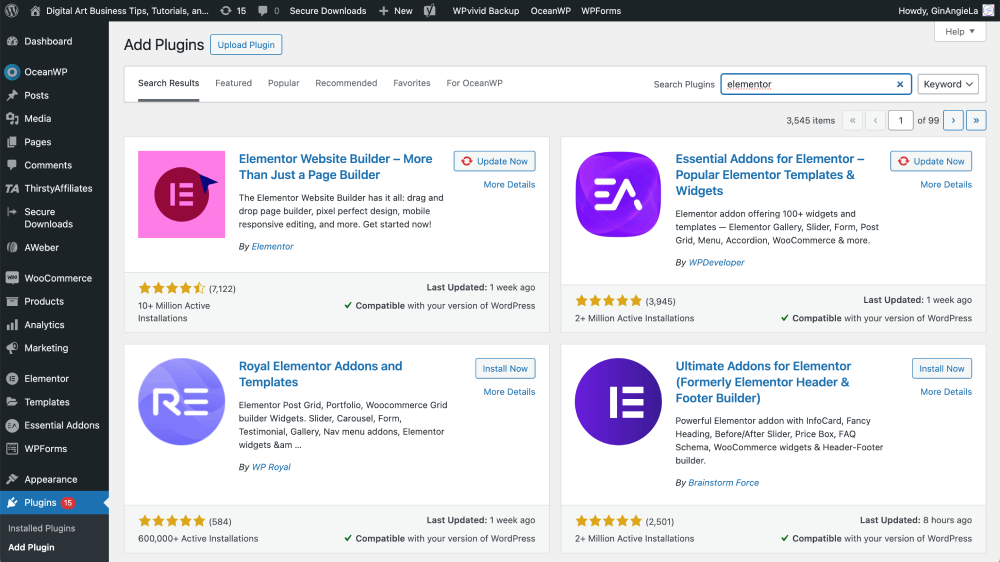Image resolution: width=1000 pixels, height=562 pixels.
Task: Open the WordPress logo menu
Action: pos(11,11)
